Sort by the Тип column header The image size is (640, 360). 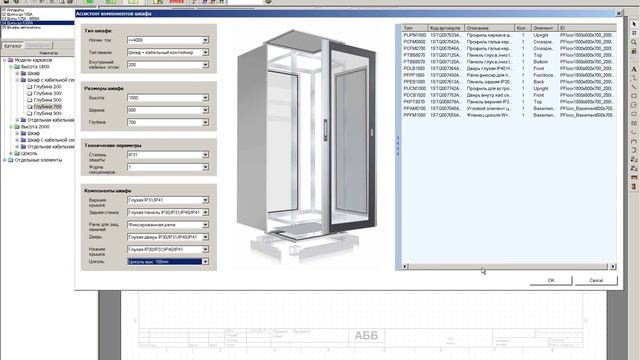414,28
